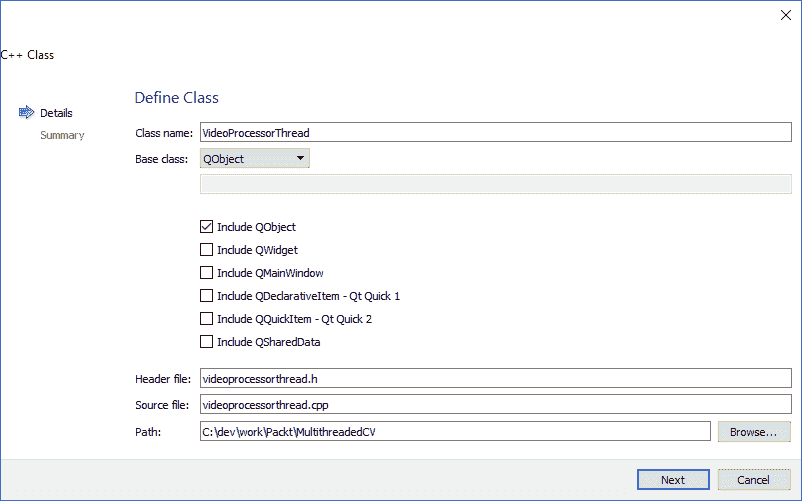Click the Class name text field
This screenshot has height=501, width=802.
point(495,132)
